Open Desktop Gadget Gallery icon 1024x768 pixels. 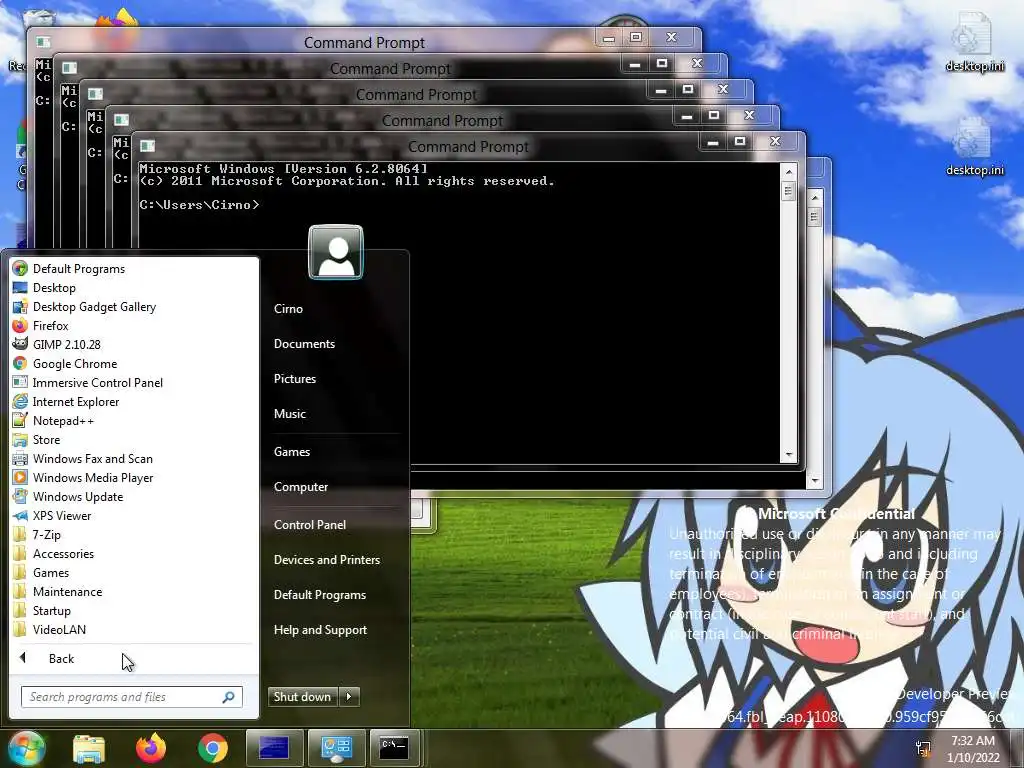(20, 306)
